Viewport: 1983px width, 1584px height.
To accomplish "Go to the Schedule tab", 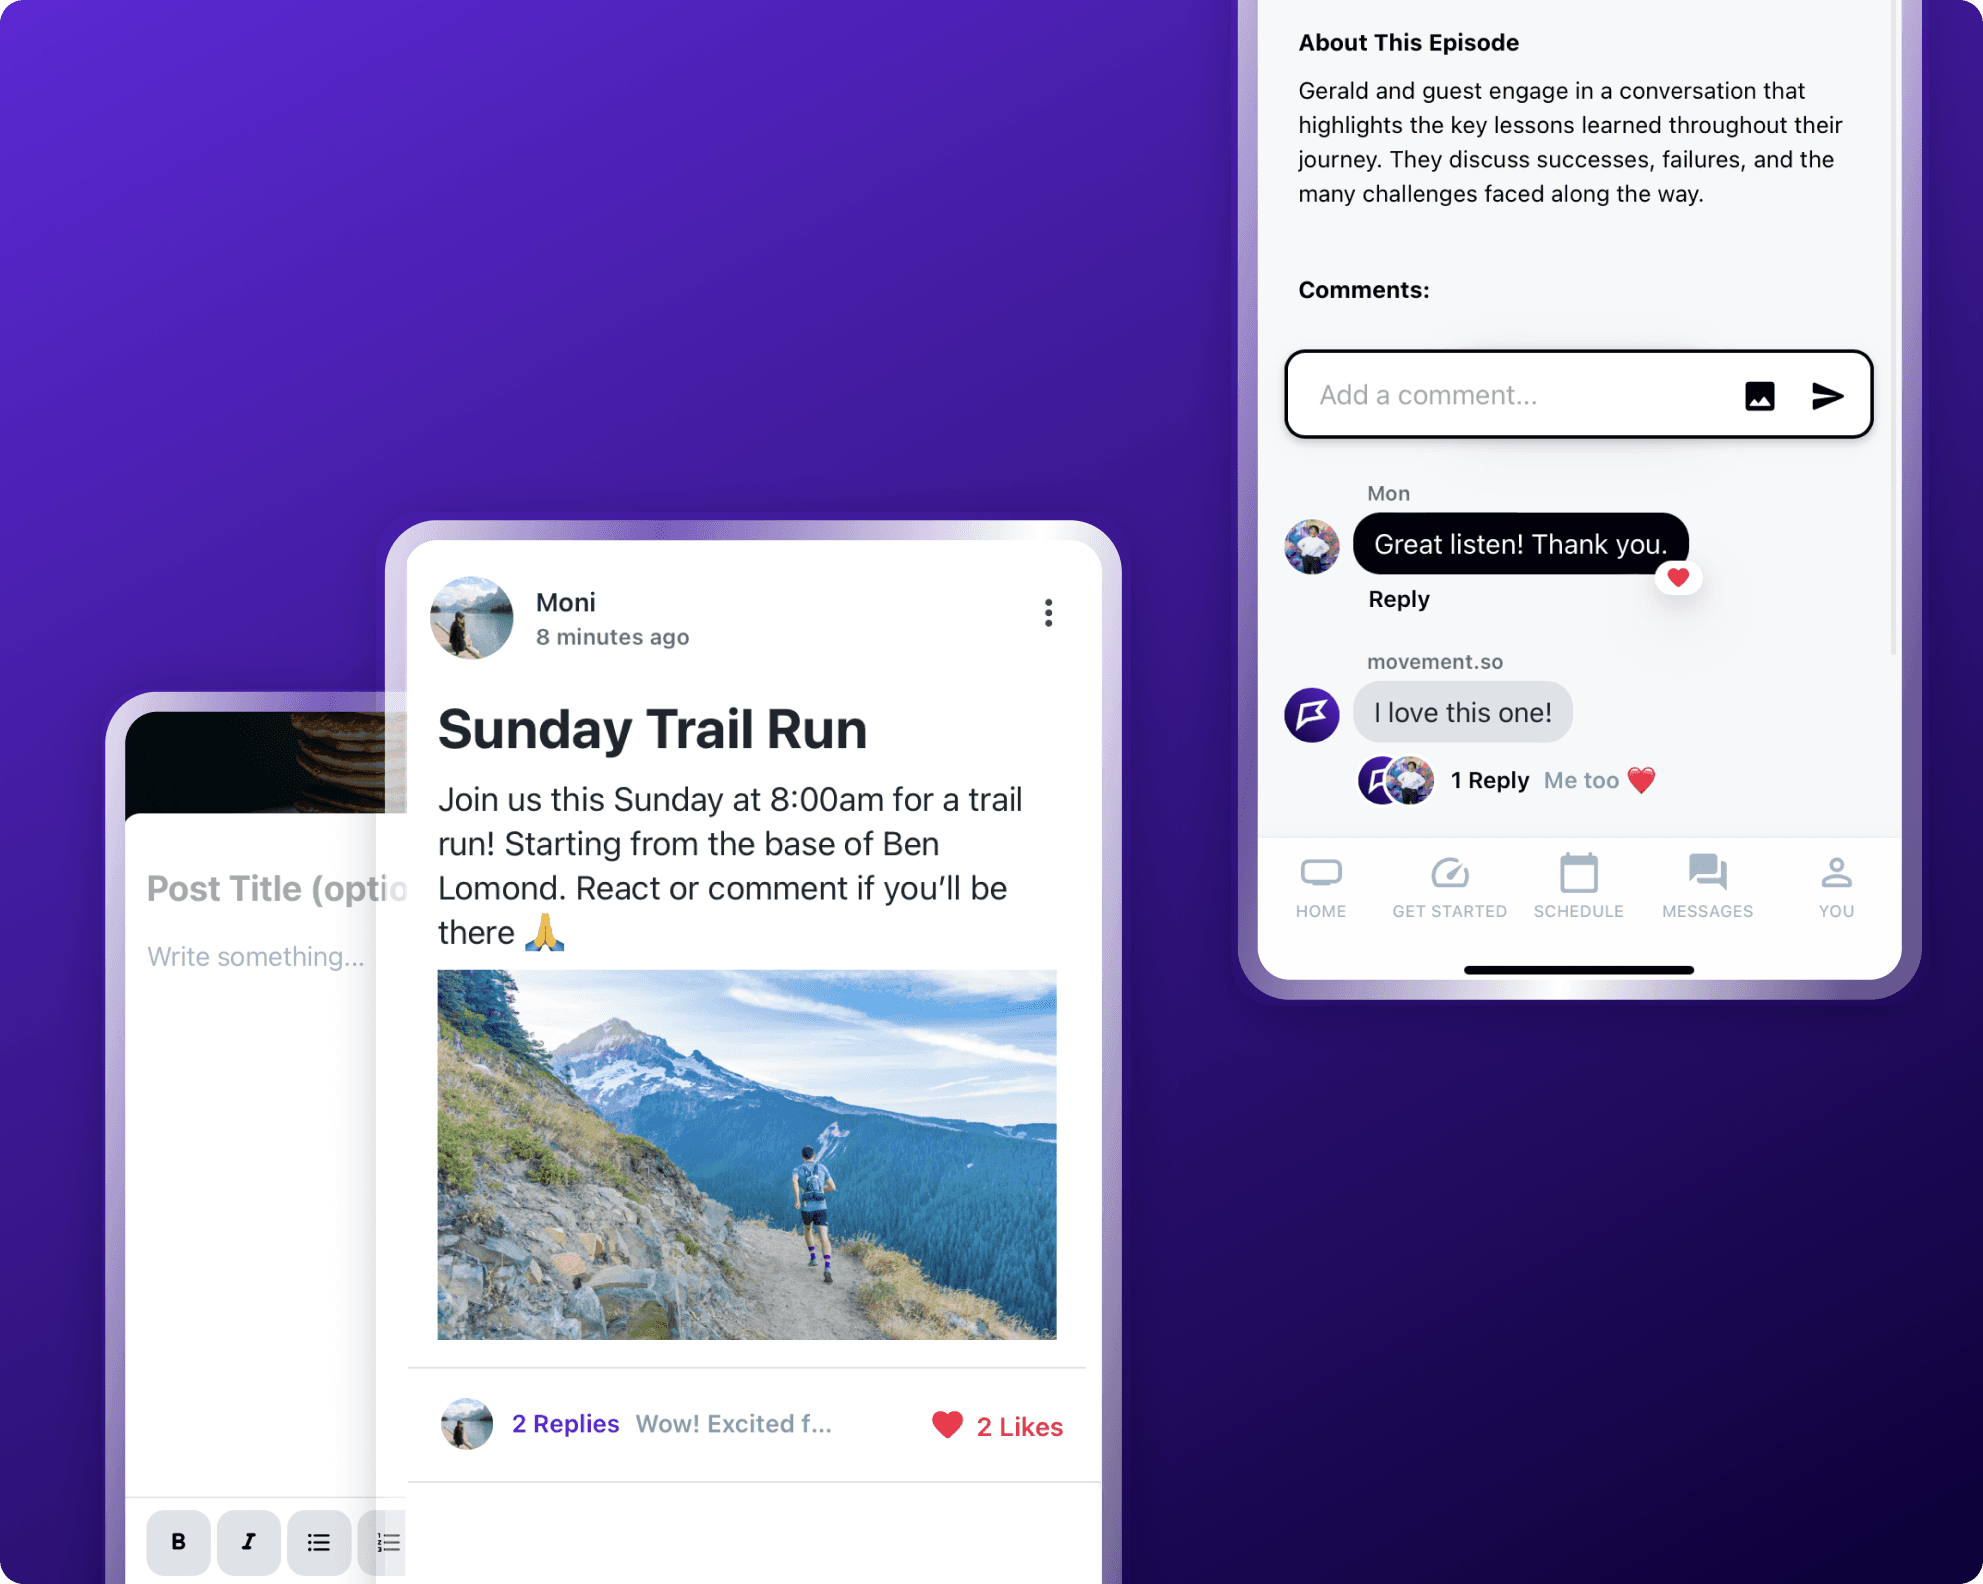I will coord(1578,886).
